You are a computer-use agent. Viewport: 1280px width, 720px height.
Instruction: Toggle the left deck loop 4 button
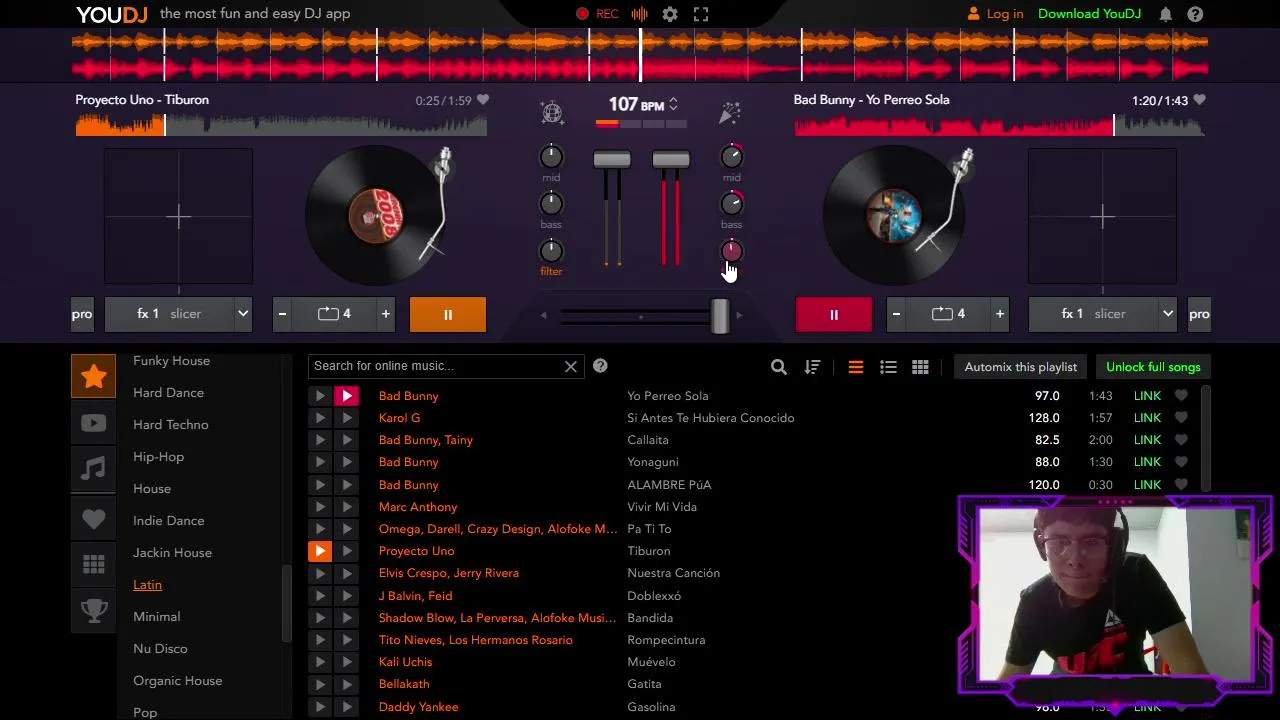[x=334, y=314]
